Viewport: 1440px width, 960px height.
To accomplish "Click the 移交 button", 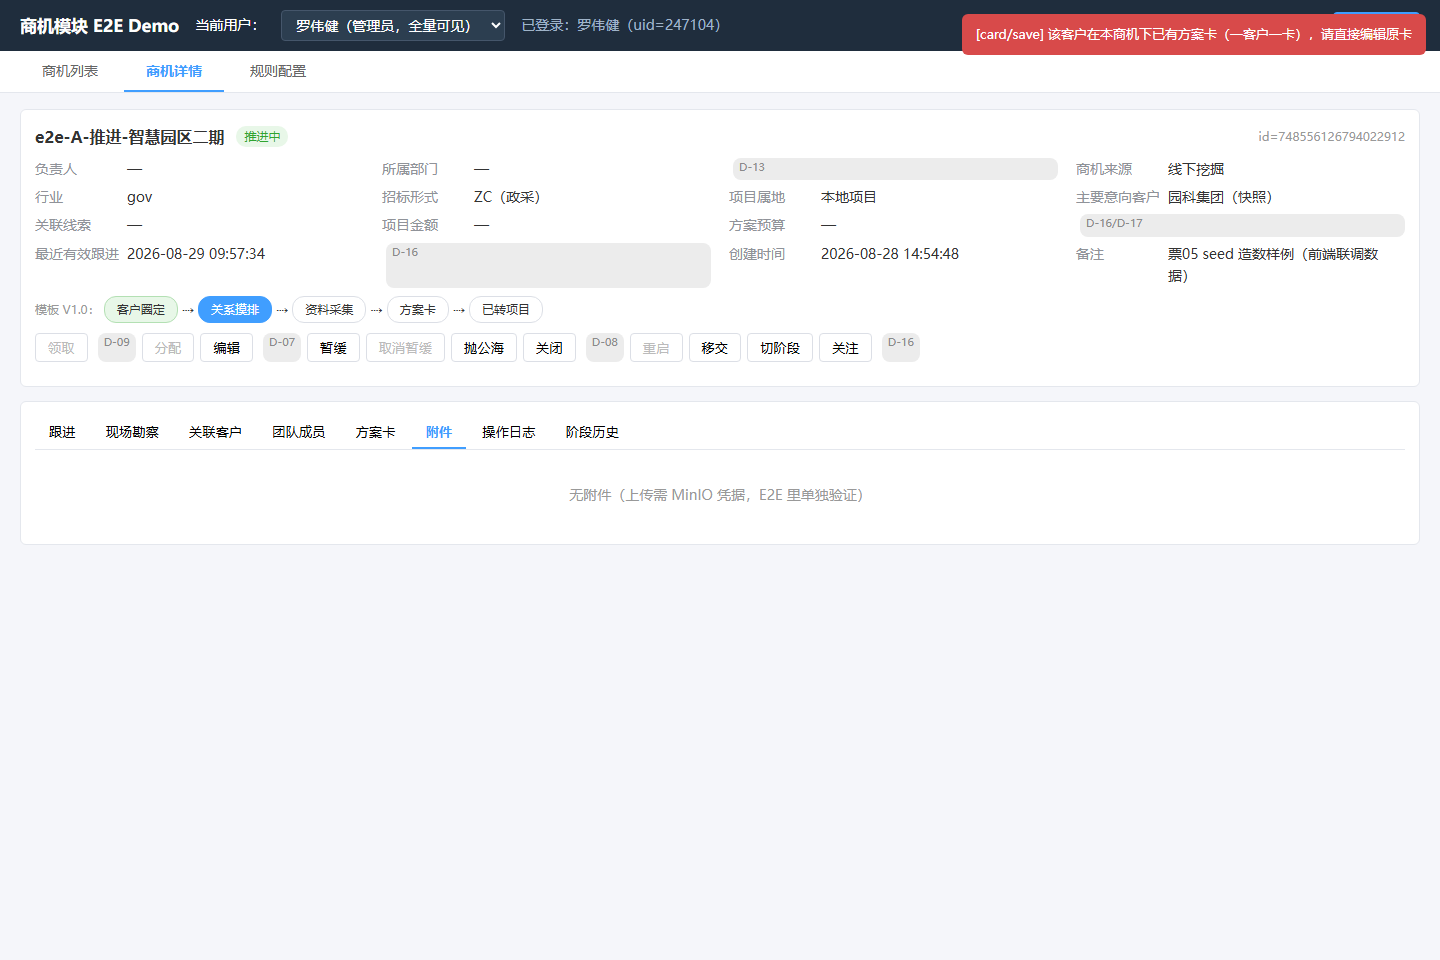I will [715, 348].
